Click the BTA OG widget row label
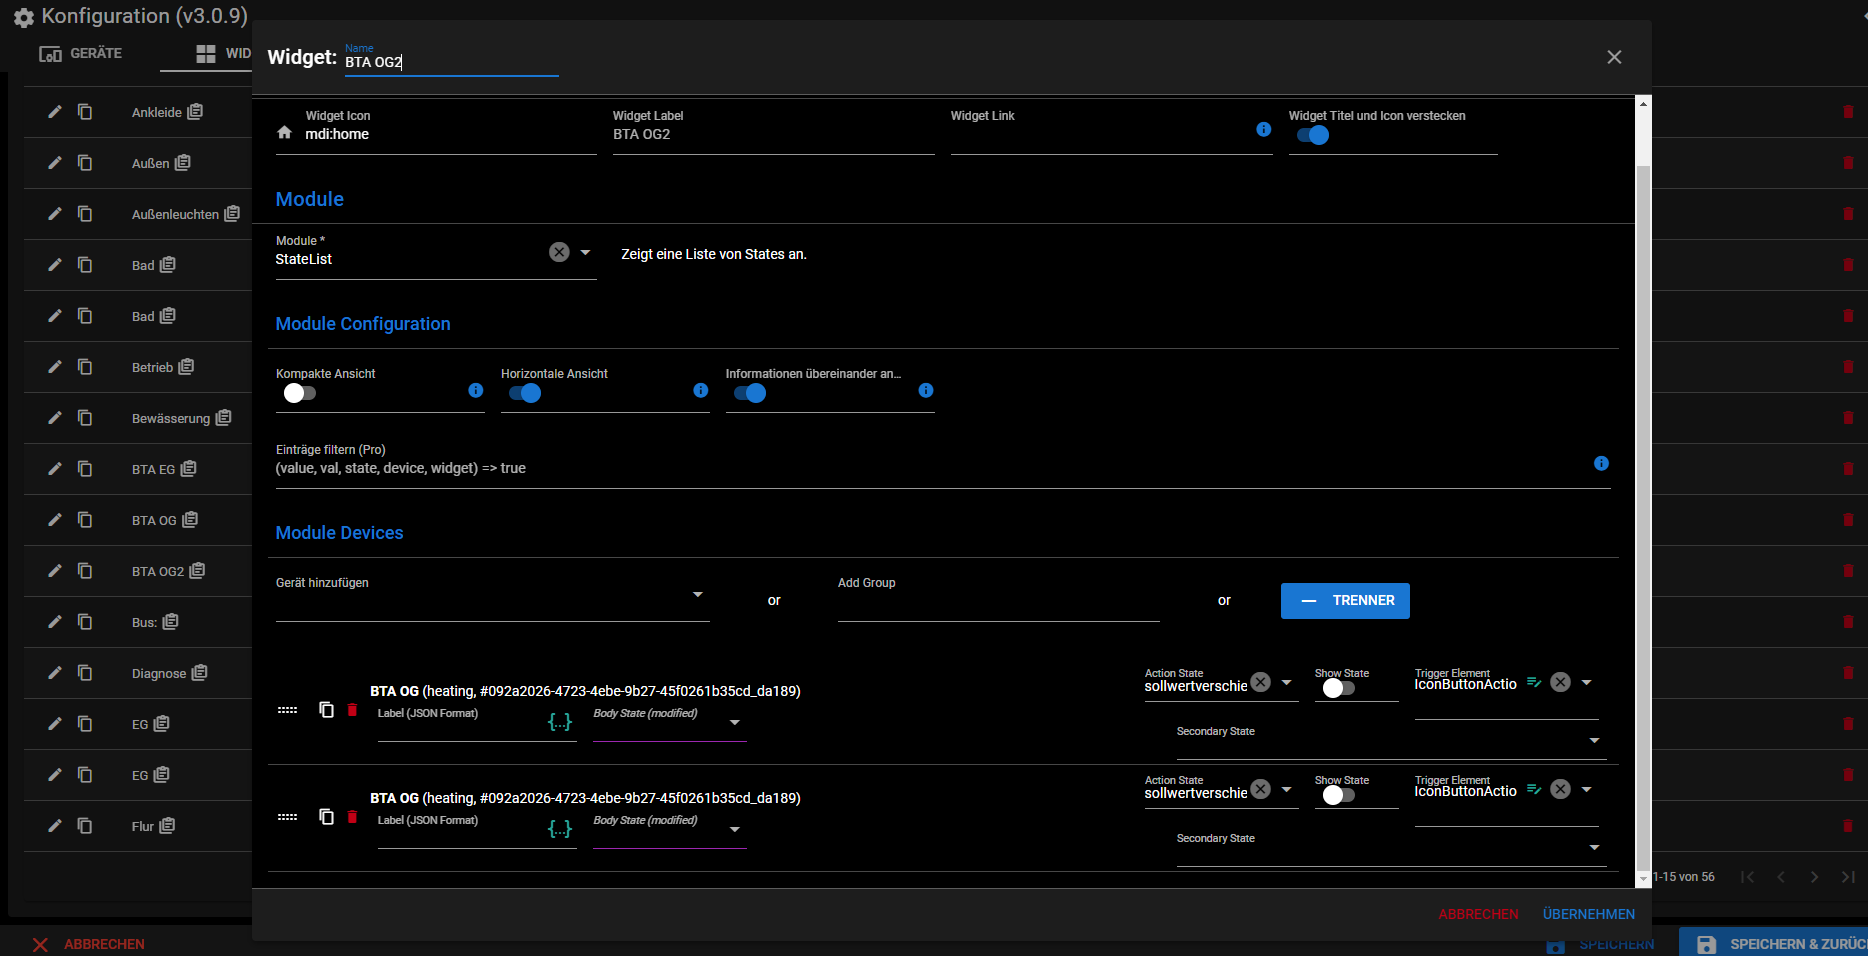Screen dimensions: 1868x956 click(x=154, y=520)
